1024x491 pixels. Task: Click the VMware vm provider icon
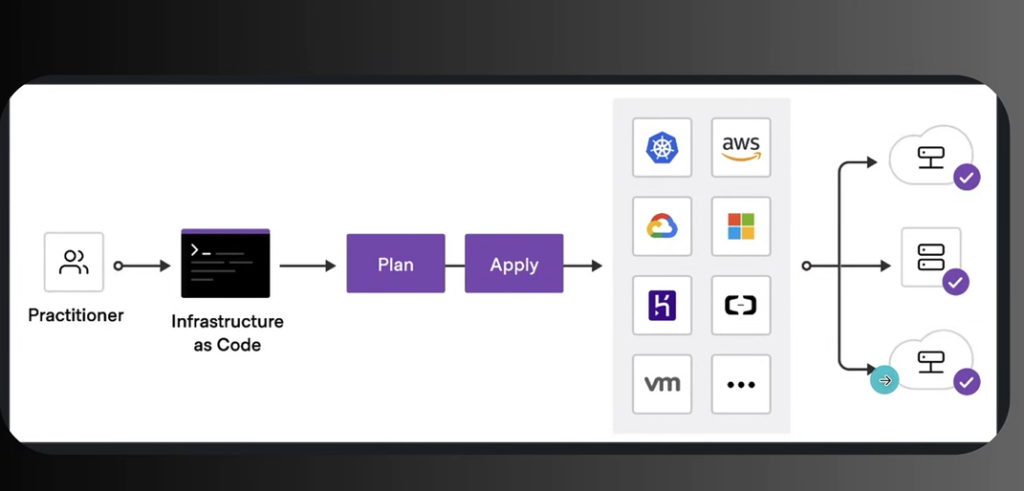coord(662,384)
